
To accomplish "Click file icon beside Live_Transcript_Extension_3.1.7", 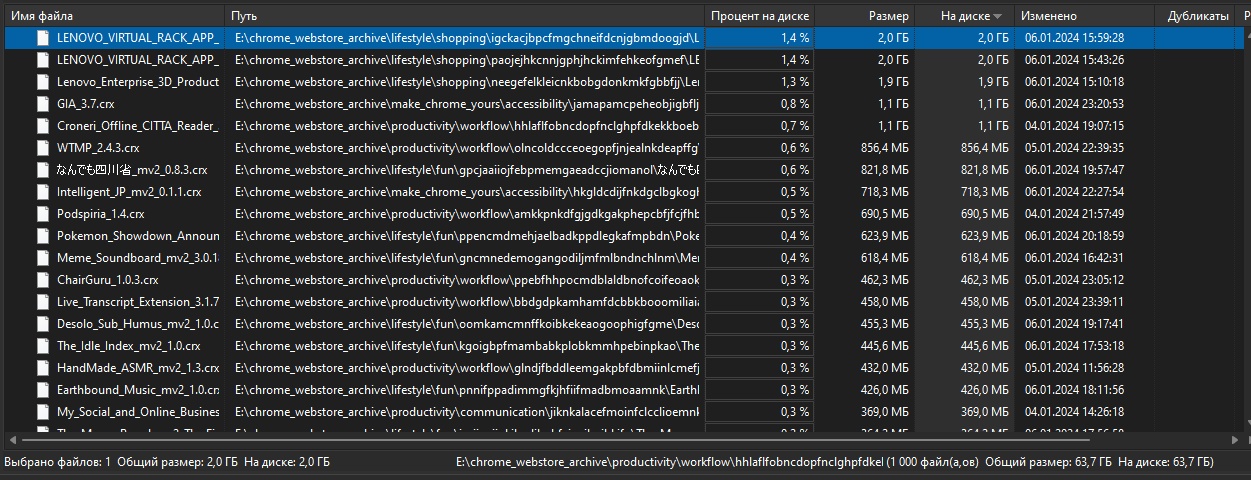I will point(42,302).
